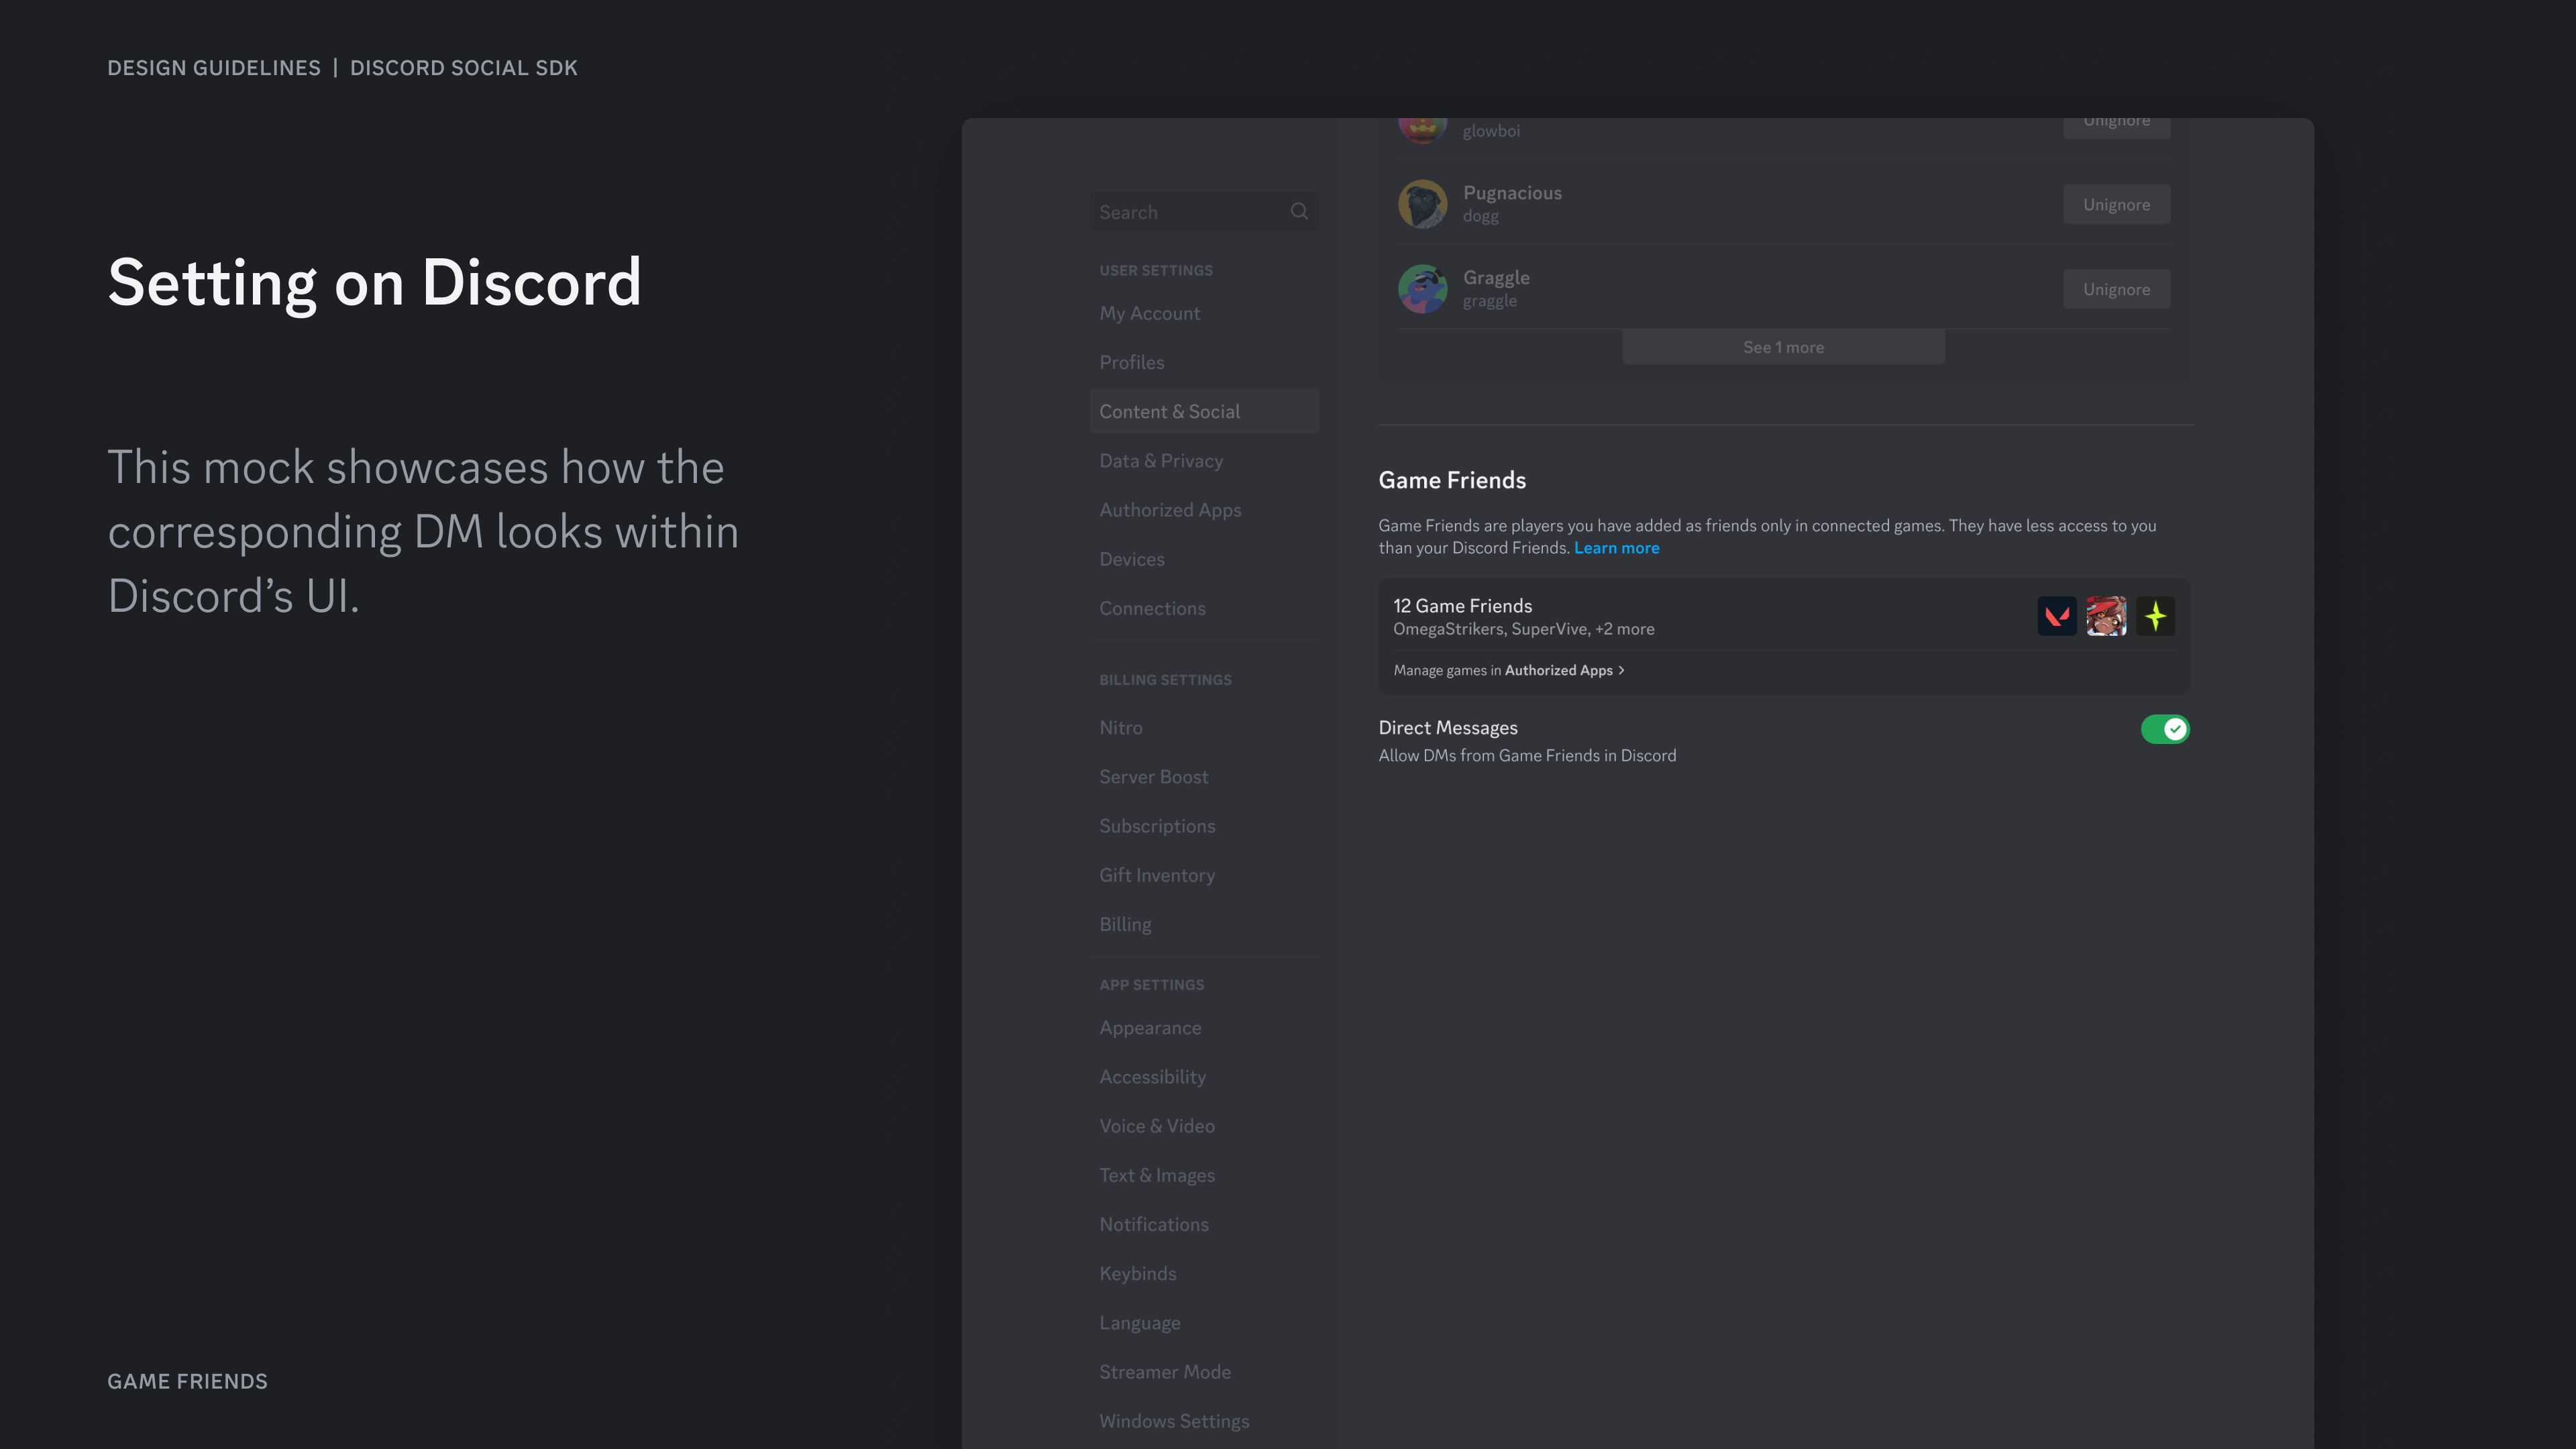Unignore the user Graggle
The width and height of the screenshot is (2576, 1449).
[2116, 289]
